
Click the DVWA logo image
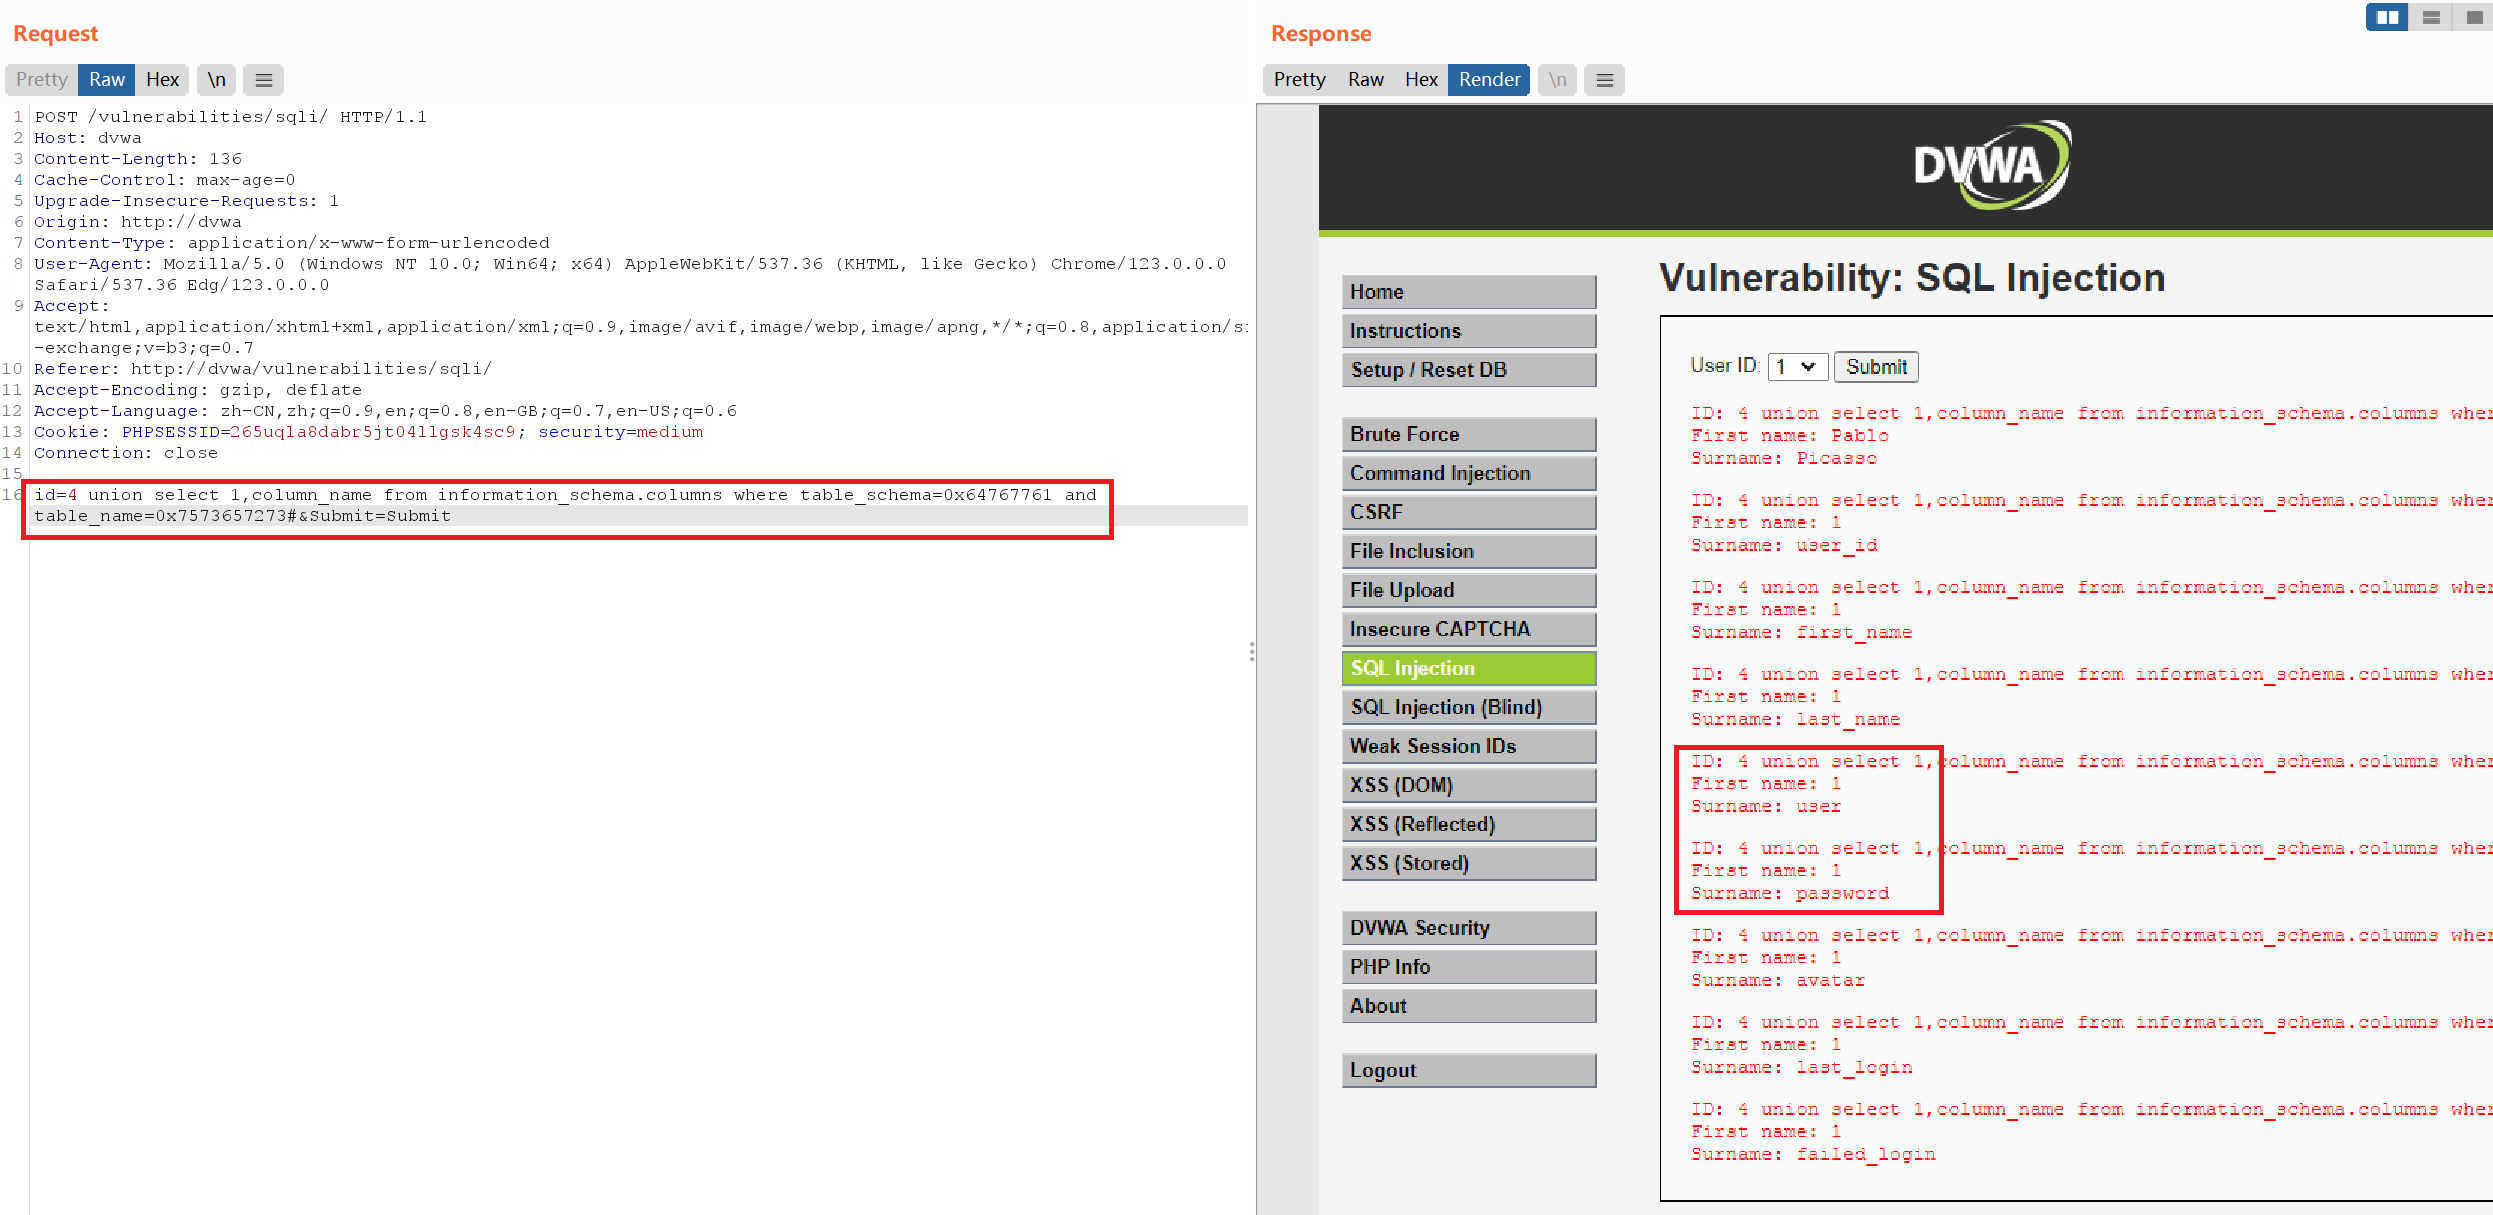point(1991,166)
